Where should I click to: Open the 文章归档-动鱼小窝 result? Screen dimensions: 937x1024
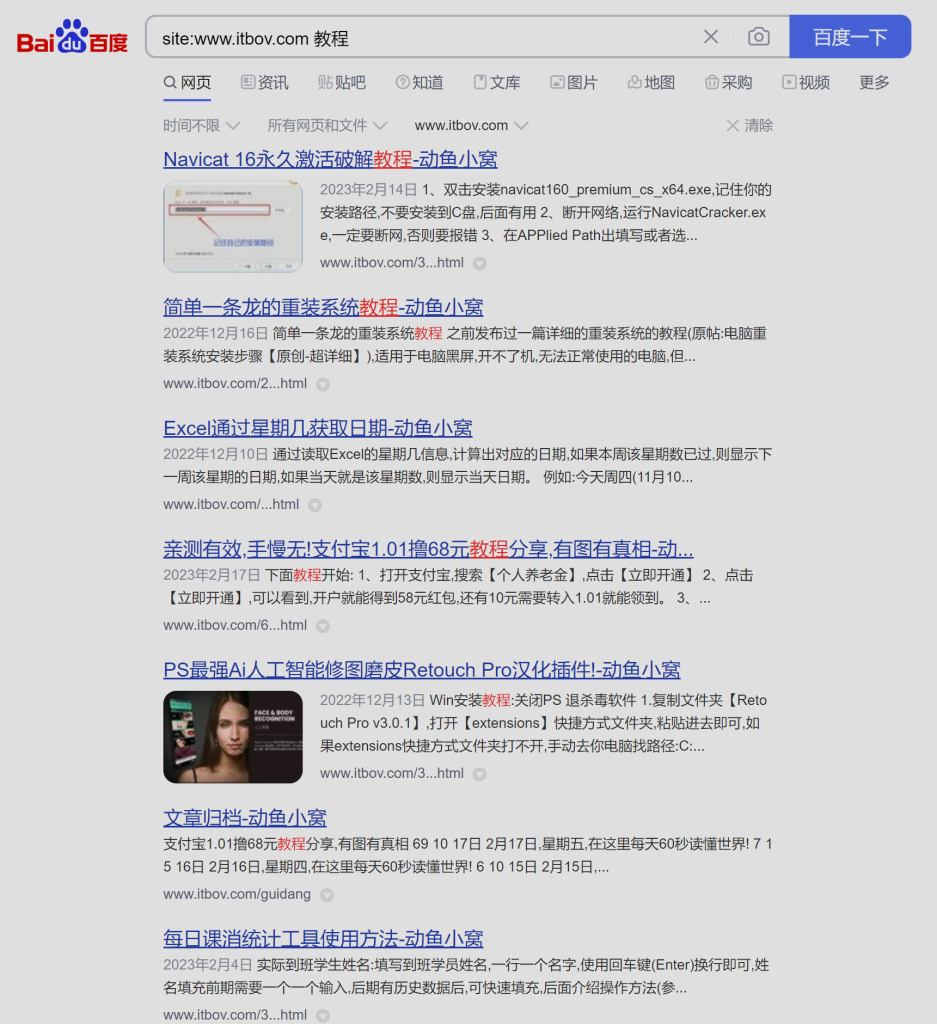click(245, 818)
